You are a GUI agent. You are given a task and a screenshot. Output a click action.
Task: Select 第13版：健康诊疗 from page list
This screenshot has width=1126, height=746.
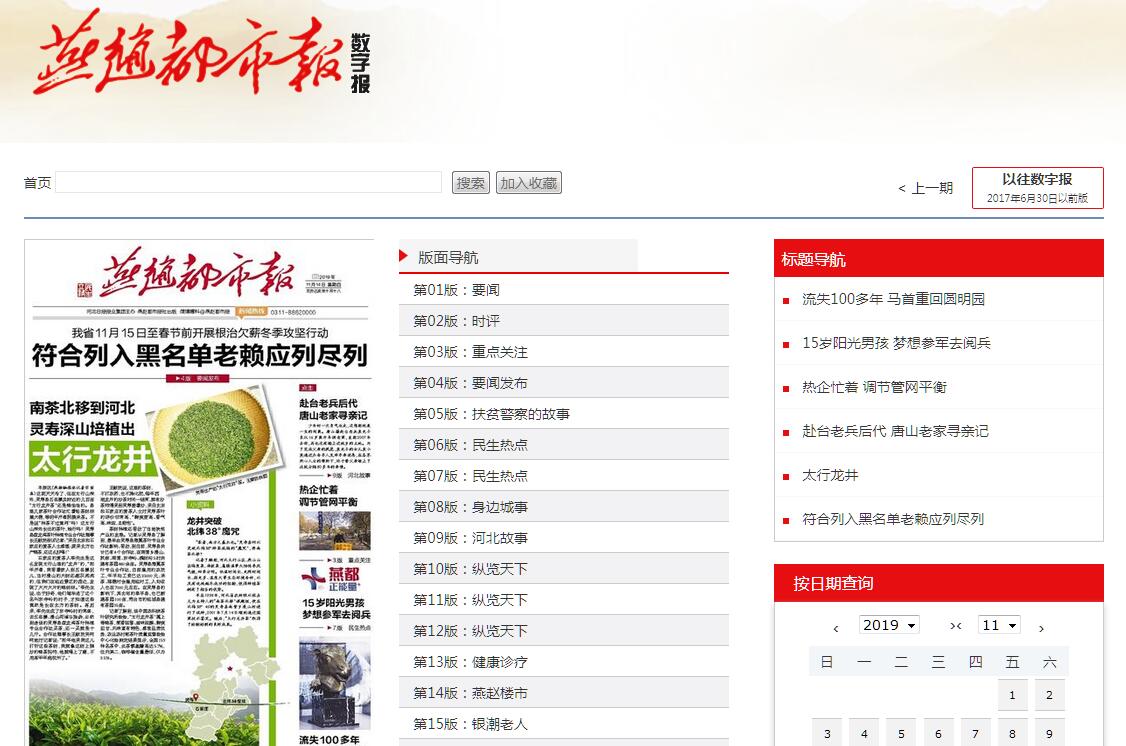click(471, 662)
